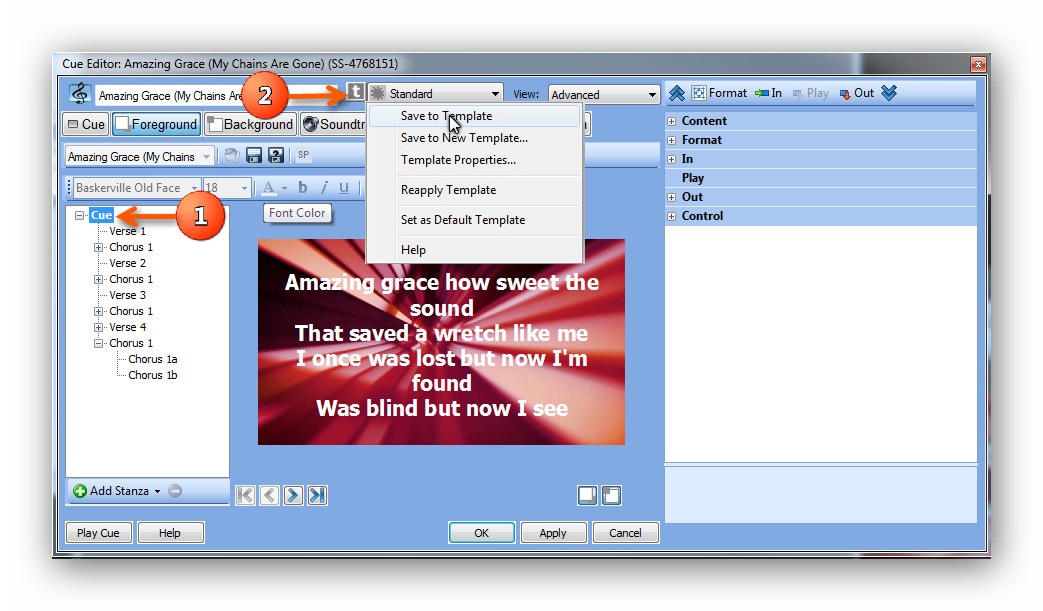The width and height of the screenshot is (1043, 611).
Task: Open the font color dropdown arrow
Action: click(285, 188)
